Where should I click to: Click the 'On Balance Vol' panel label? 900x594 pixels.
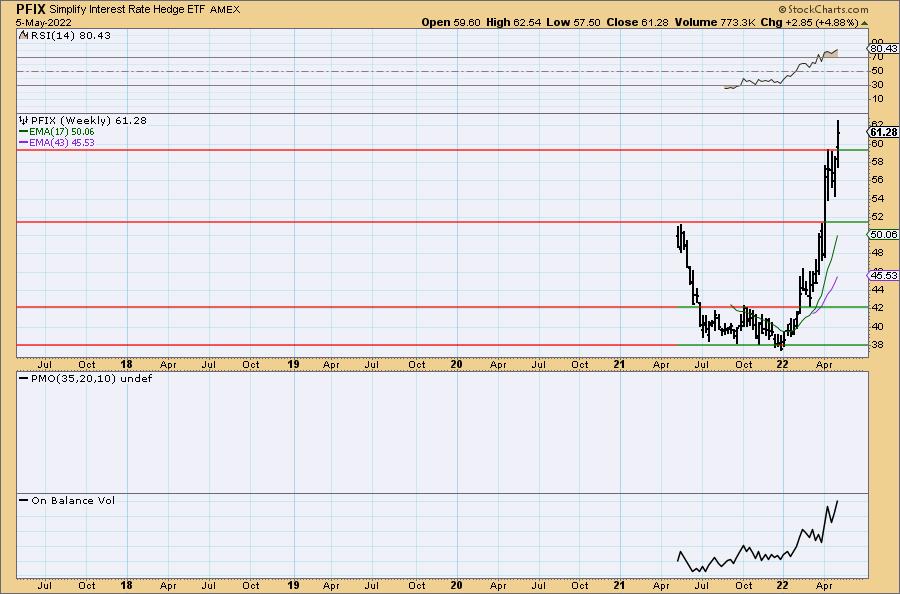pos(73,500)
